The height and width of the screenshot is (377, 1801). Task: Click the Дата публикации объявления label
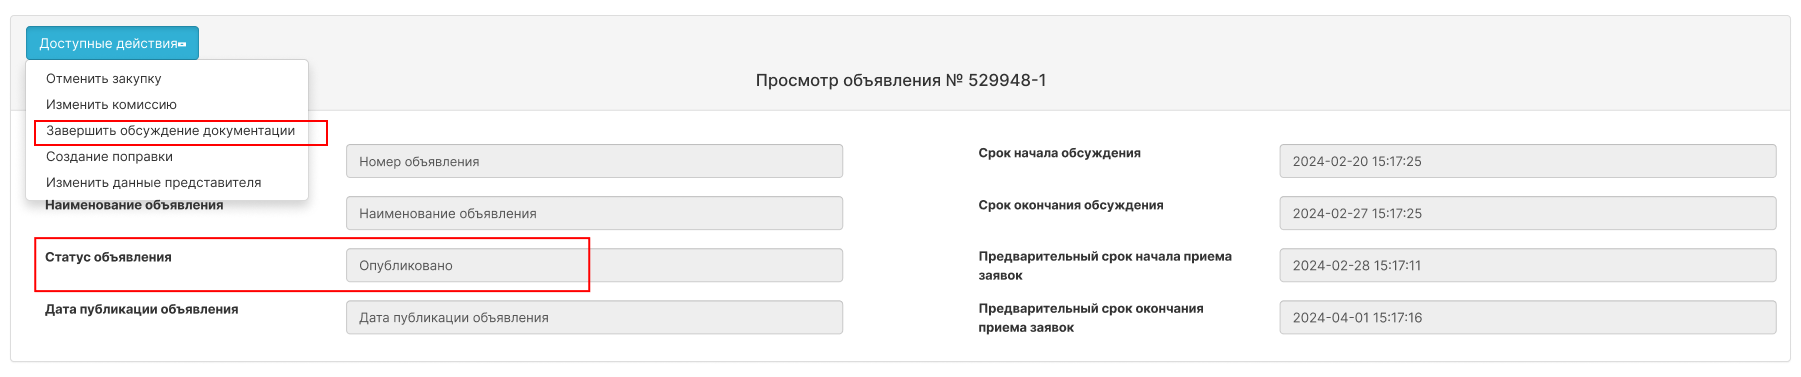(141, 309)
